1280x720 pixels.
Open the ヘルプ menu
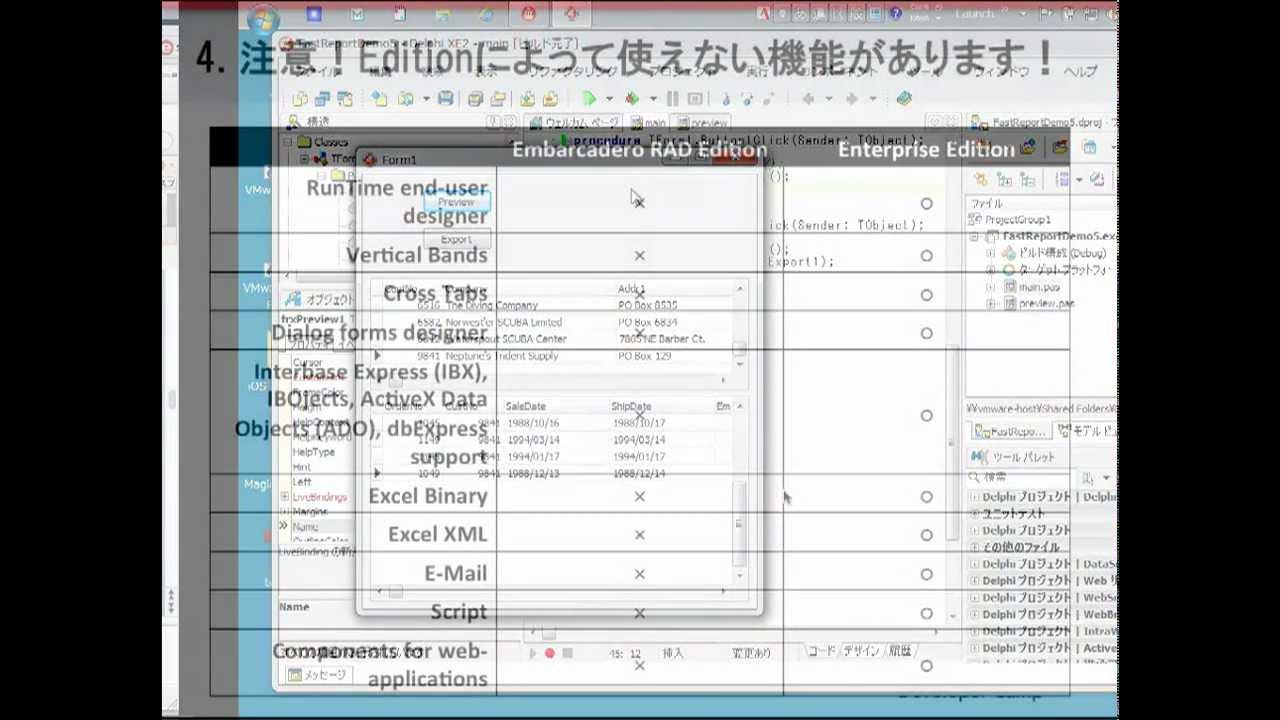(x=1080, y=72)
